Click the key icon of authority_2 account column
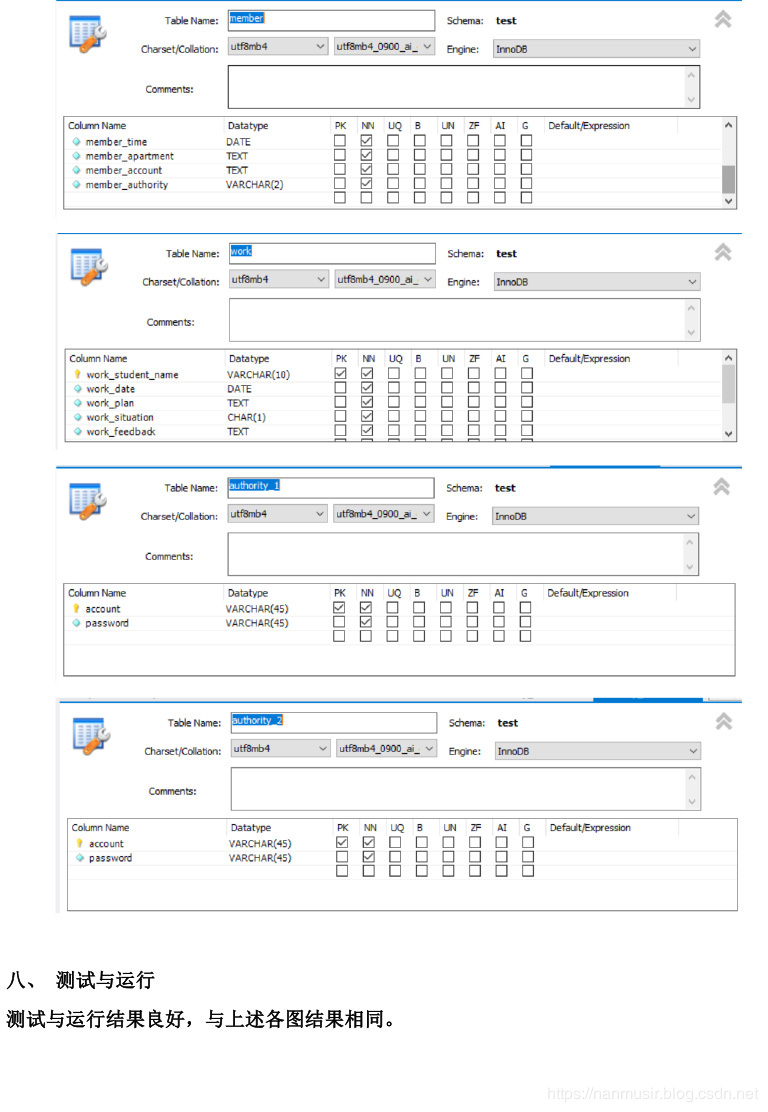768x1112 pixels. 79,843
